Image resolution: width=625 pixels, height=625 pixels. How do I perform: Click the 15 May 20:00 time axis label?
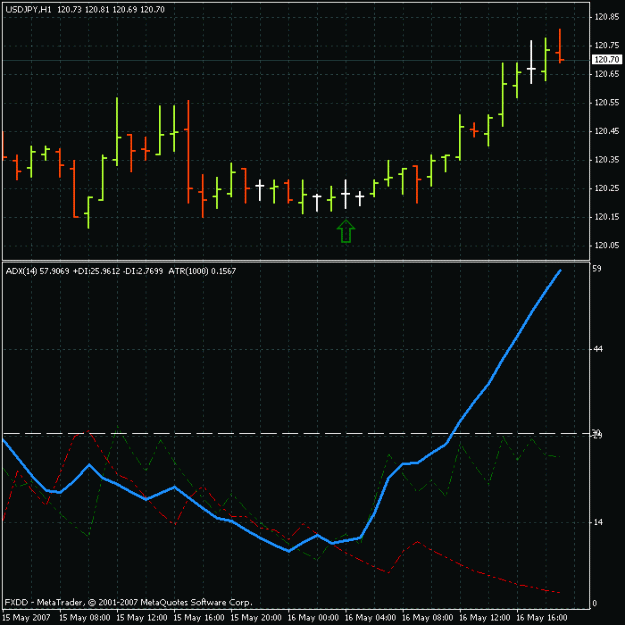256,618
